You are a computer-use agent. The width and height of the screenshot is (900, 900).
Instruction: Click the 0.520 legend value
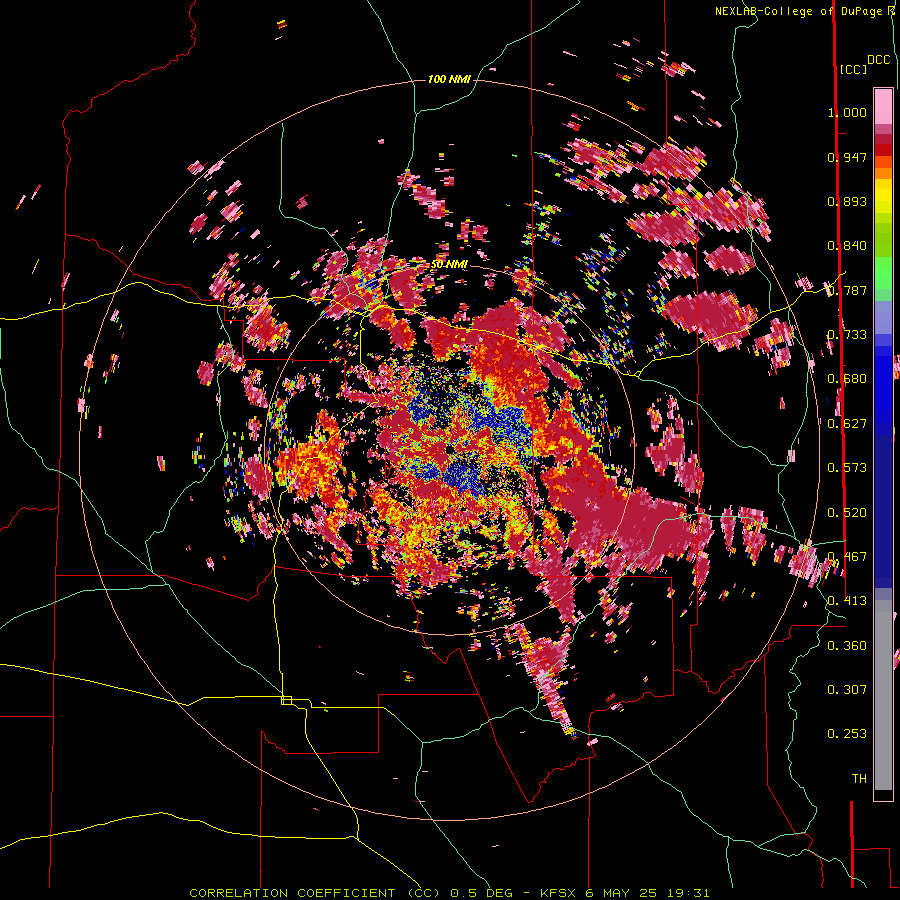coord(847,513)
